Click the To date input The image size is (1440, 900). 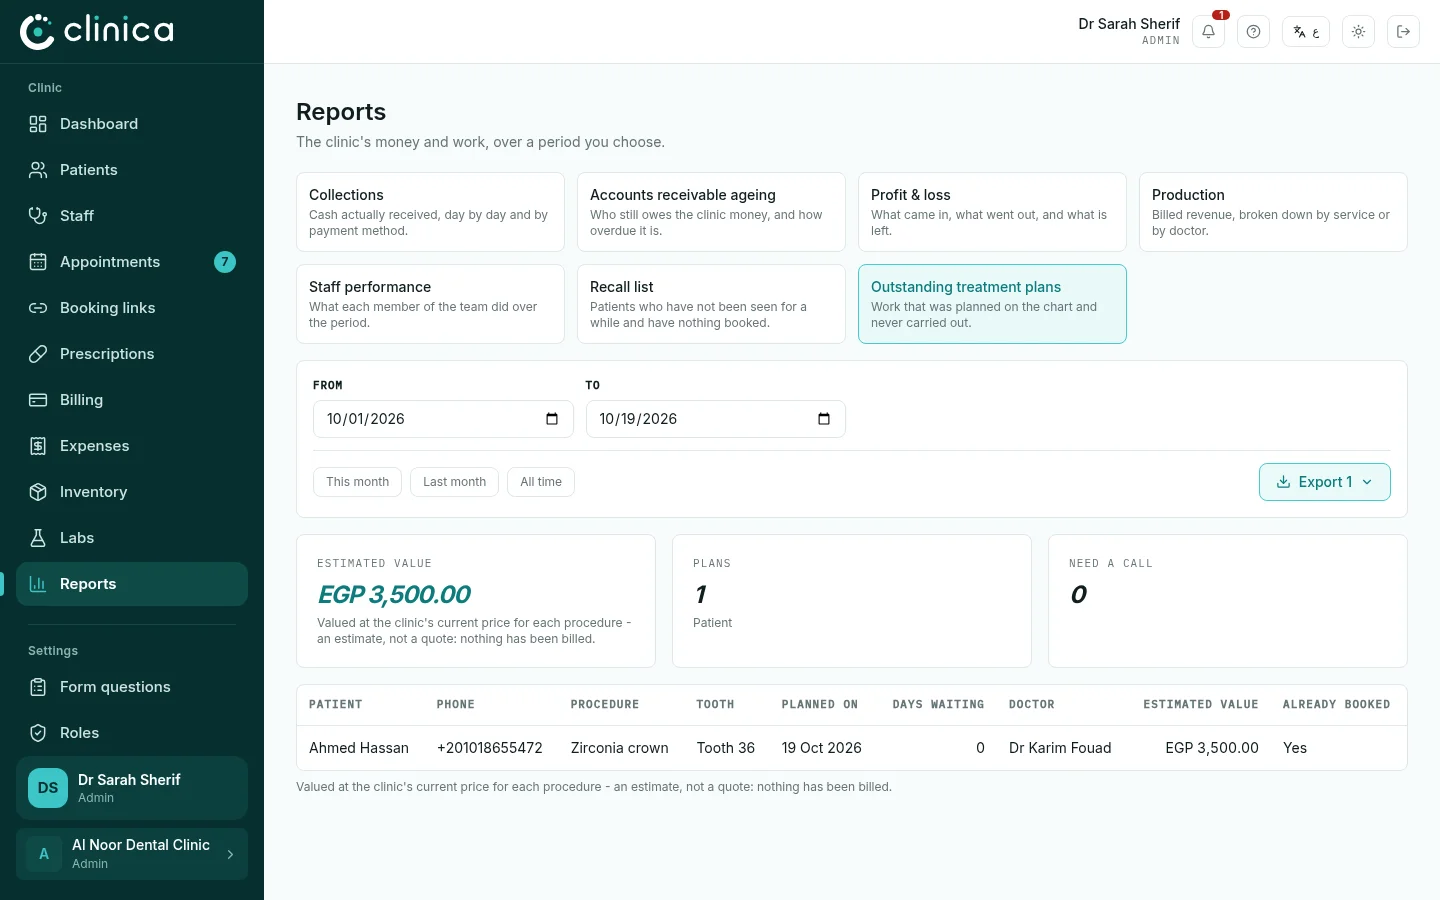coord(715,419)
